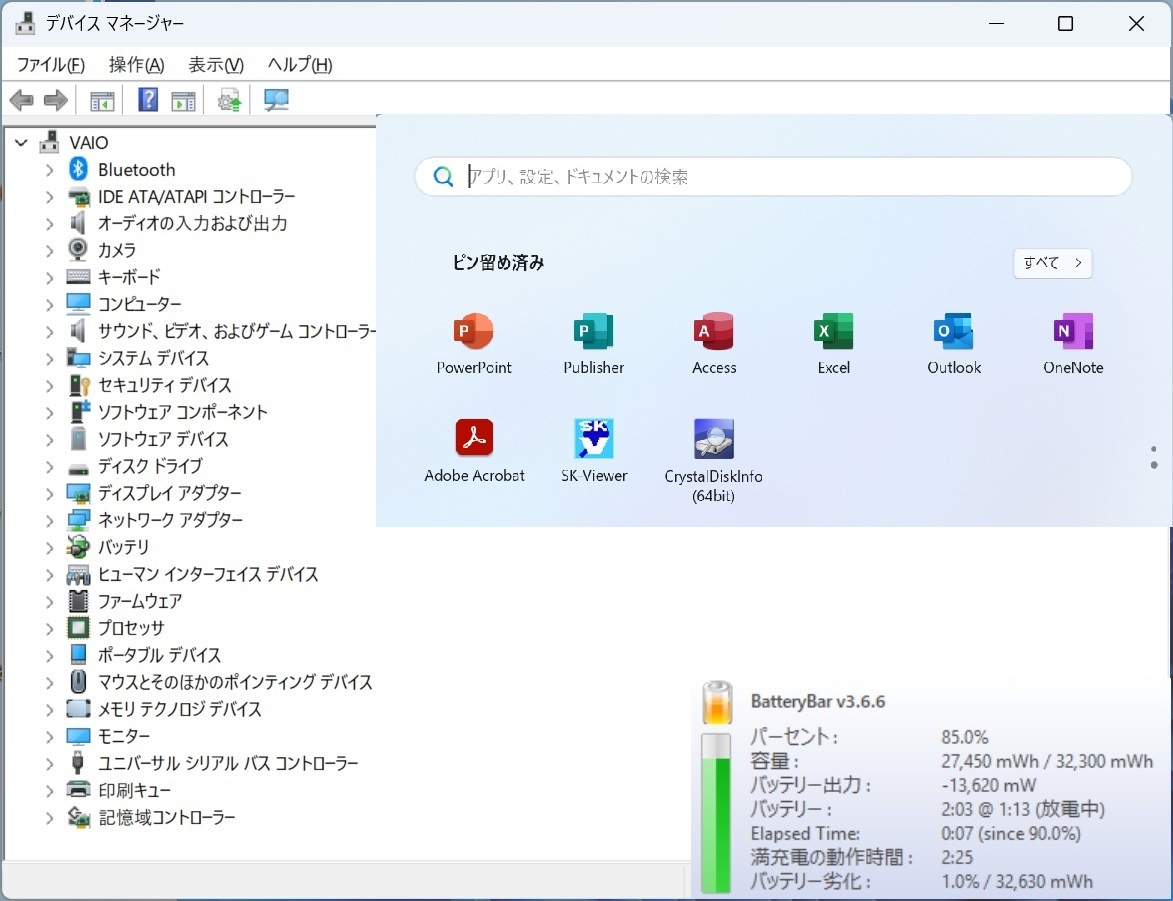This screenshot has height=901, width=1173.
Task: Open Adobe Acrobat pinned app
Action: pos(474,450)
